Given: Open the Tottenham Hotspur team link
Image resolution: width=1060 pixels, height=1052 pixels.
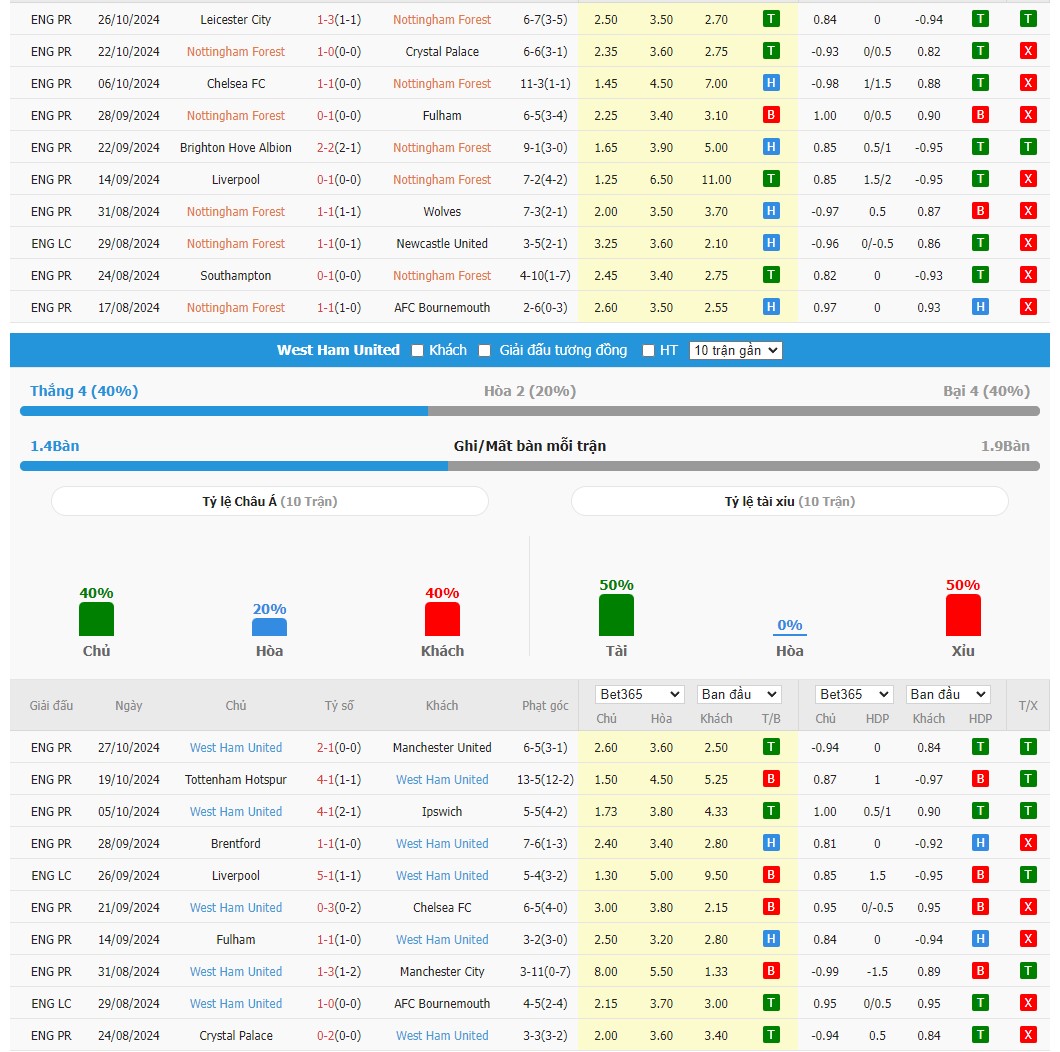Looking at the screenshot, I should pos(235,780).
